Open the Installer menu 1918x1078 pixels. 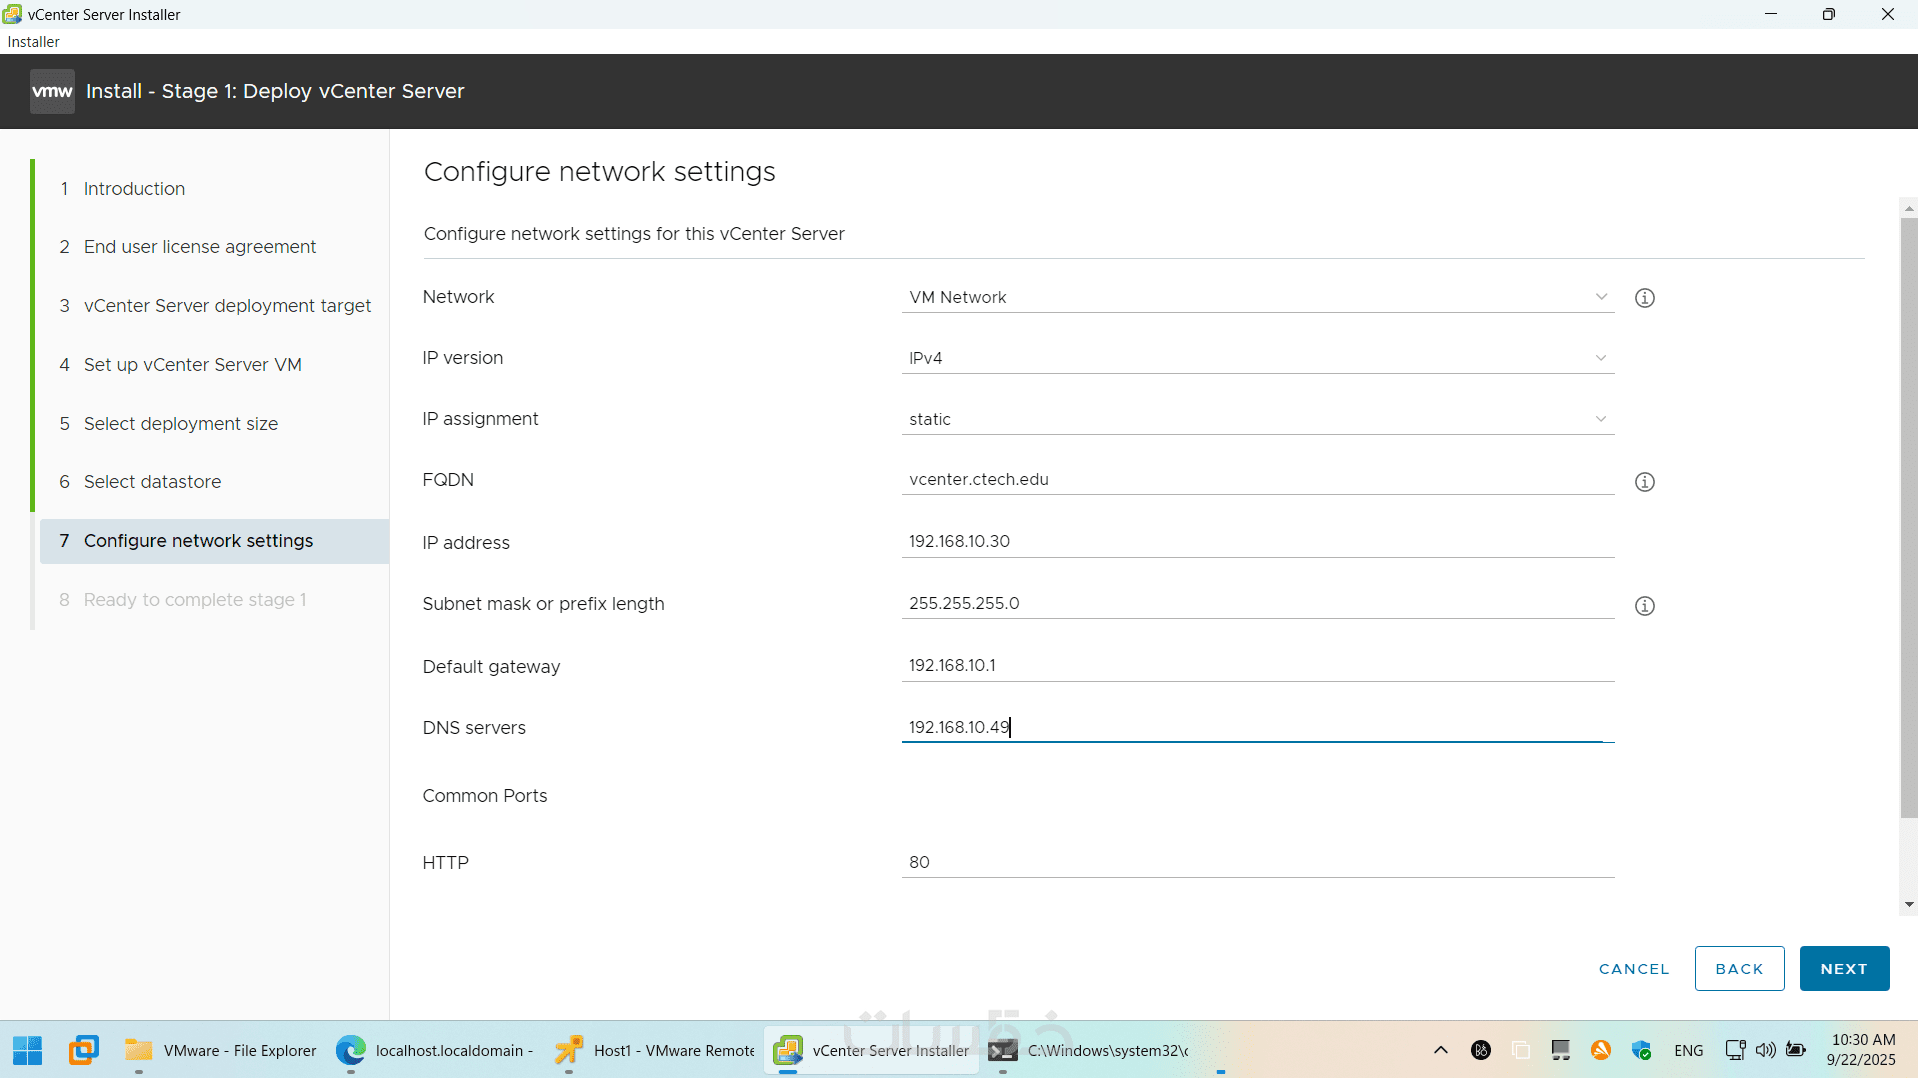tap(34, 42)
